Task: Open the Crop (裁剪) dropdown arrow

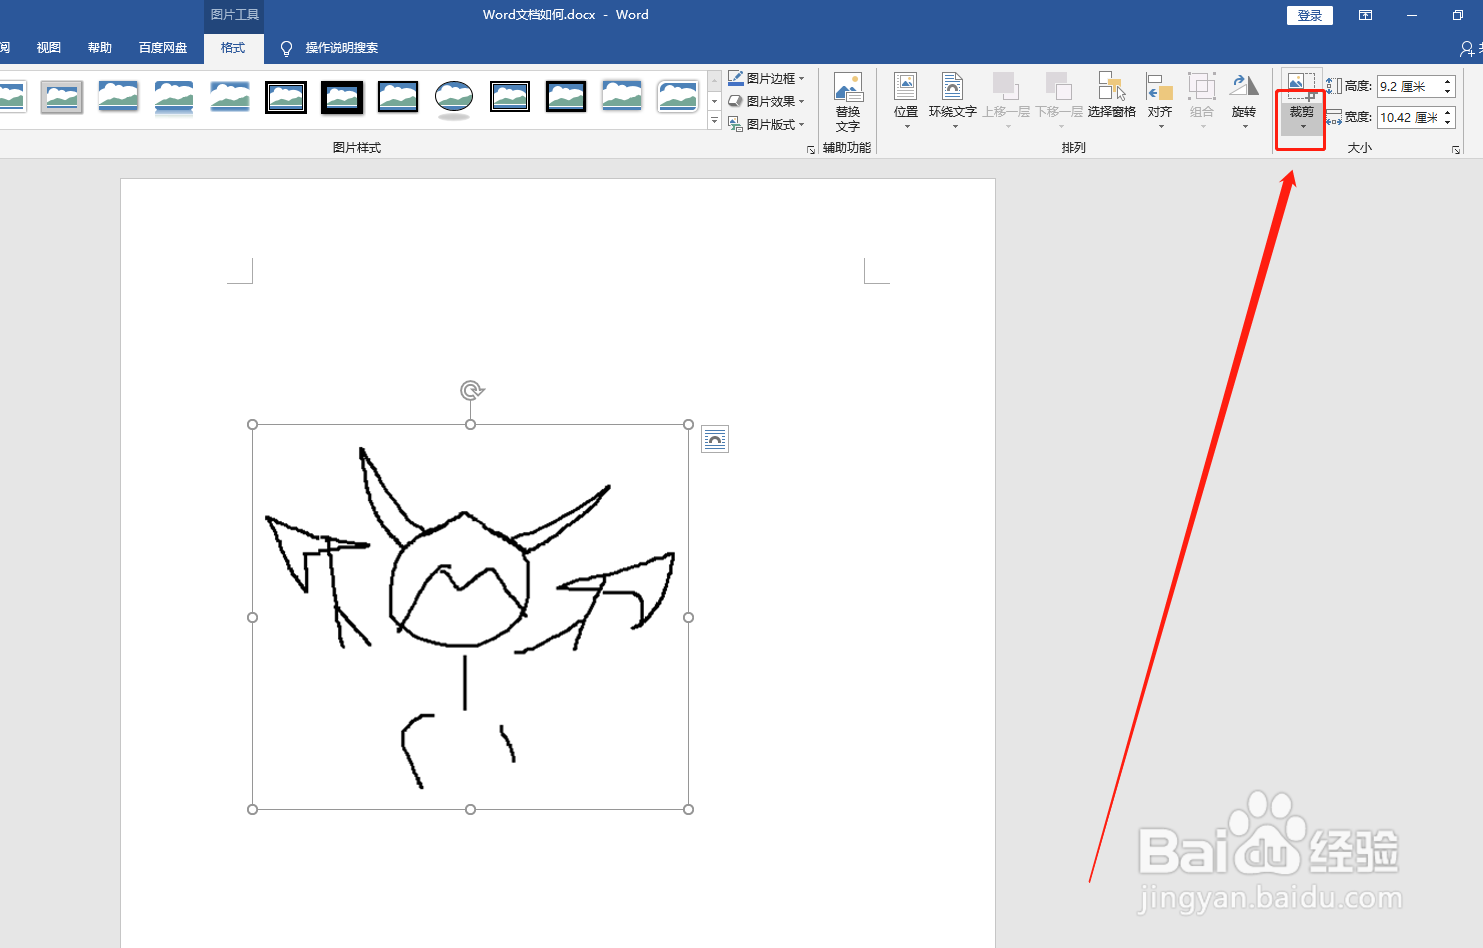Action: 1302,126
